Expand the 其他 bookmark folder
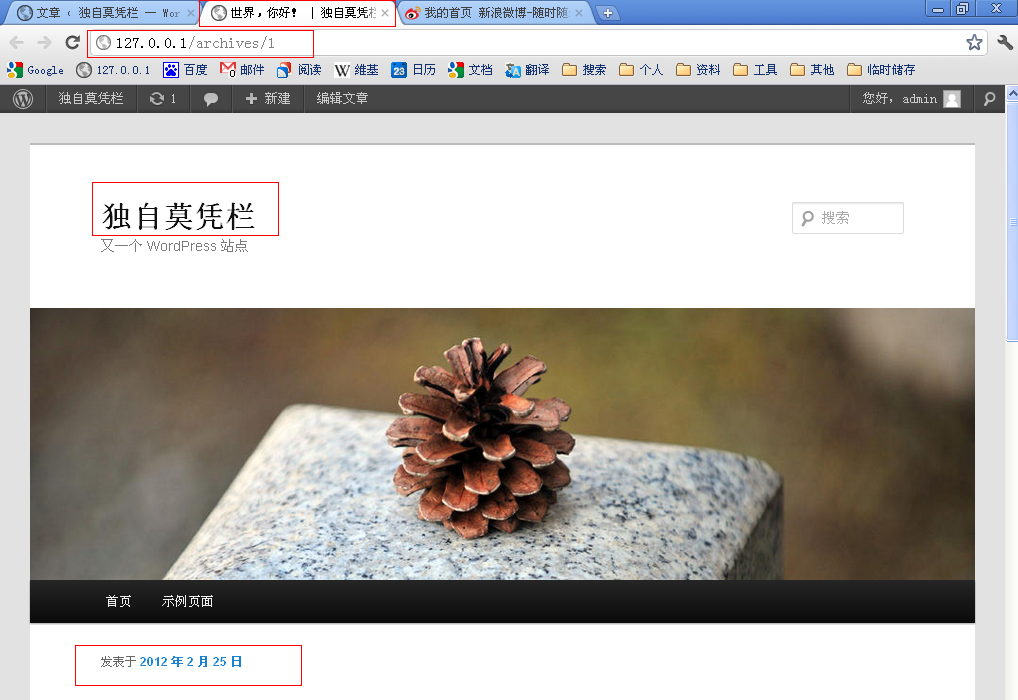 pos(812,69)
